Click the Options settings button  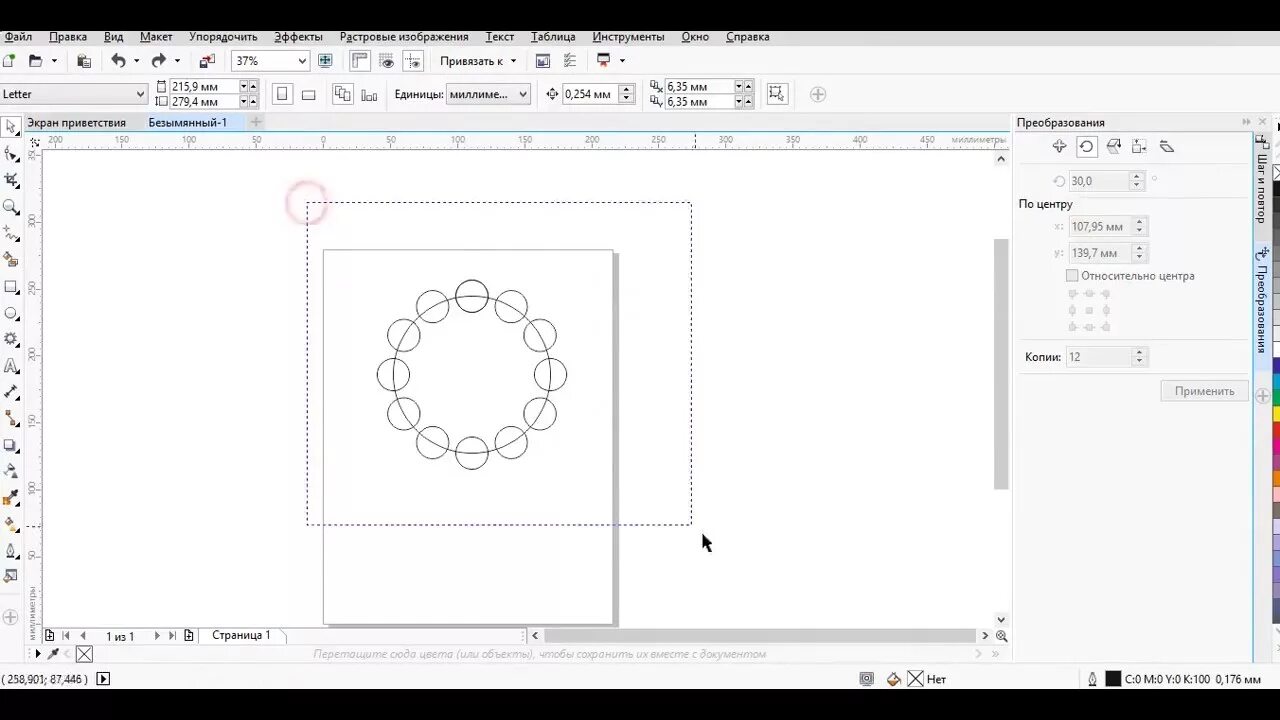(x=568, y=61)
